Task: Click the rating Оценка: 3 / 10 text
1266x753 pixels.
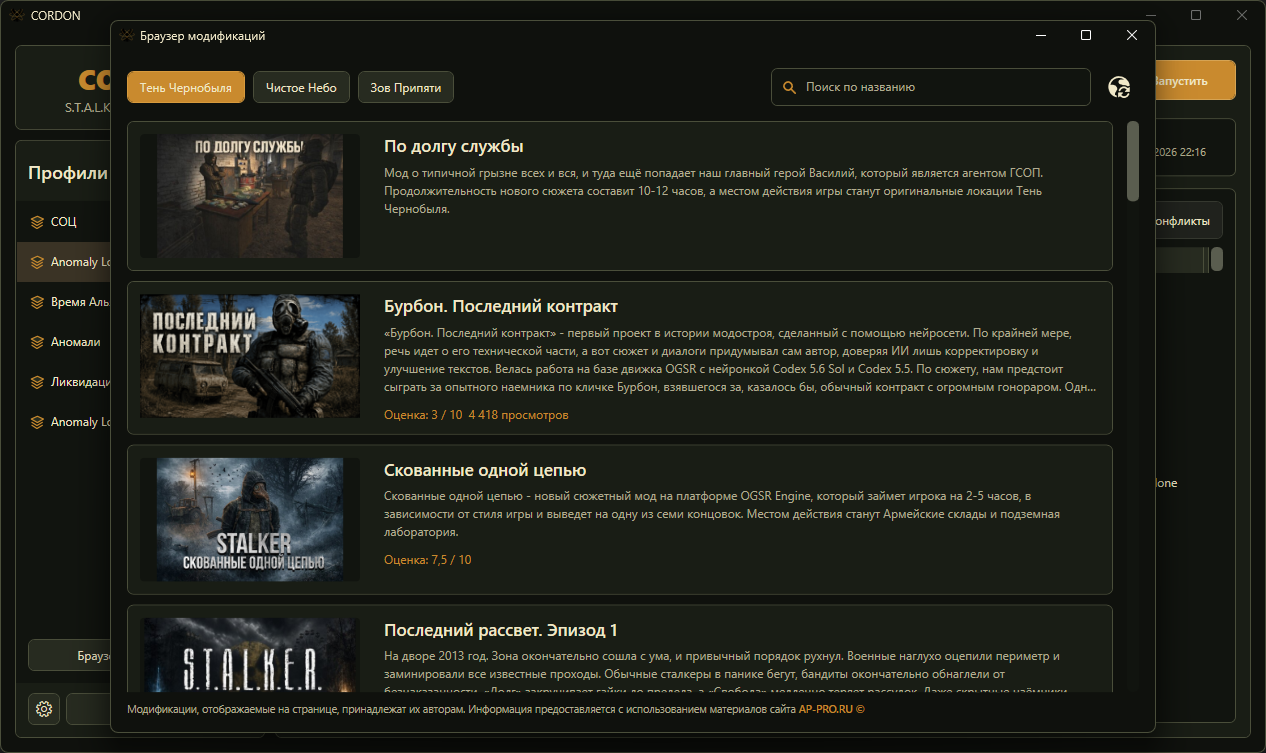Action: [423, 414]
